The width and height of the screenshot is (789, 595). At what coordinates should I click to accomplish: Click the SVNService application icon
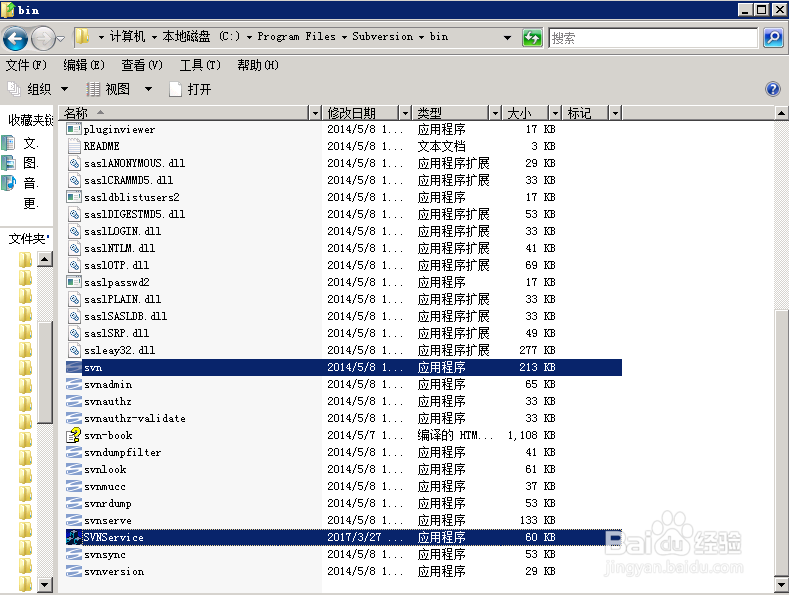74,537
